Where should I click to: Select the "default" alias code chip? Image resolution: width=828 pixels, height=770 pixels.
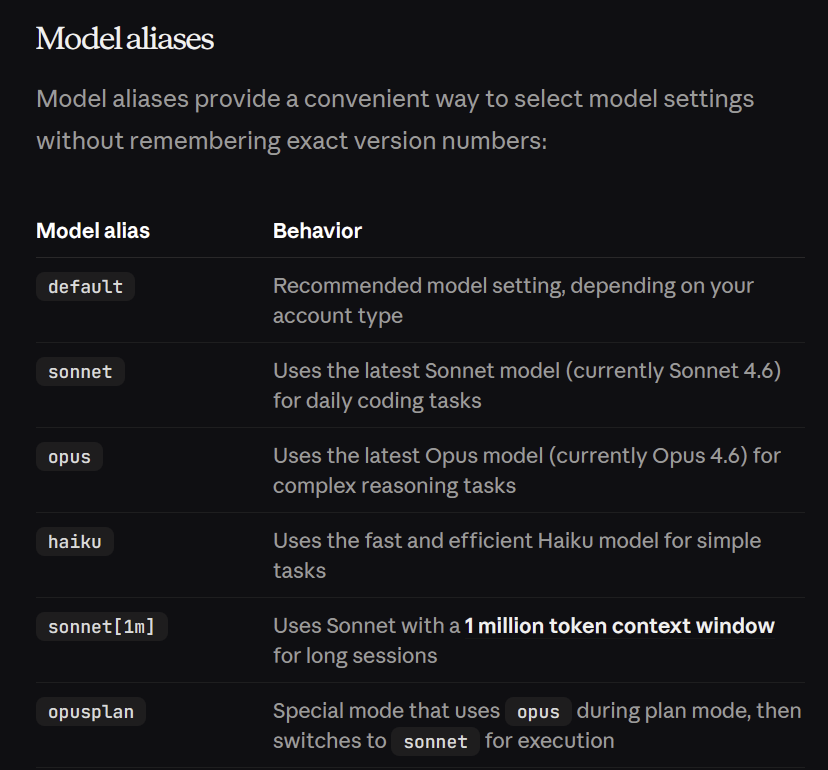tap(85, 287)
